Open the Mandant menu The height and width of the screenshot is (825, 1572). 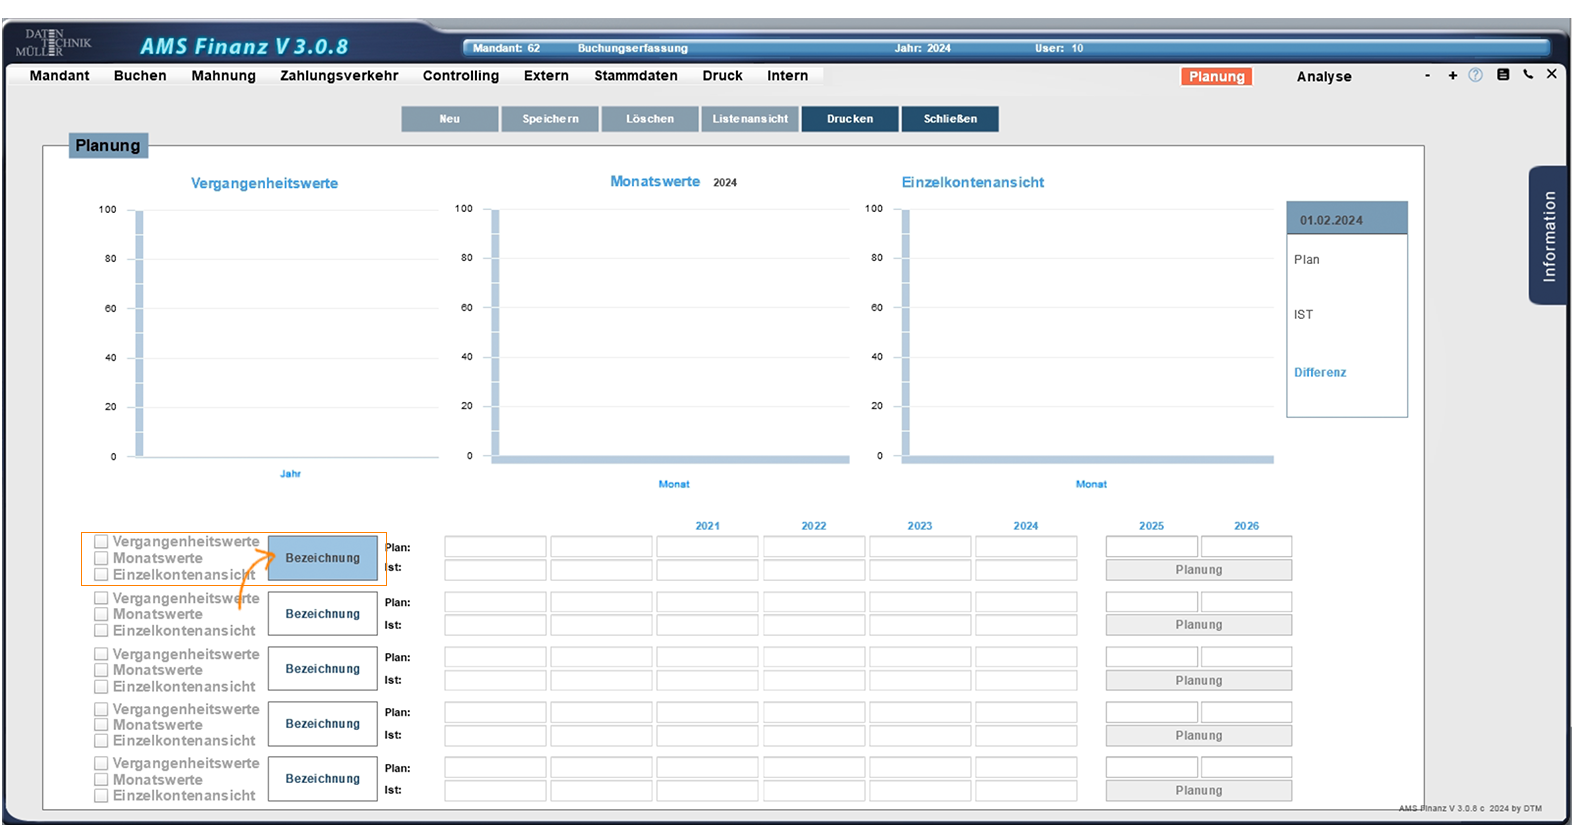tap(59, 76)
